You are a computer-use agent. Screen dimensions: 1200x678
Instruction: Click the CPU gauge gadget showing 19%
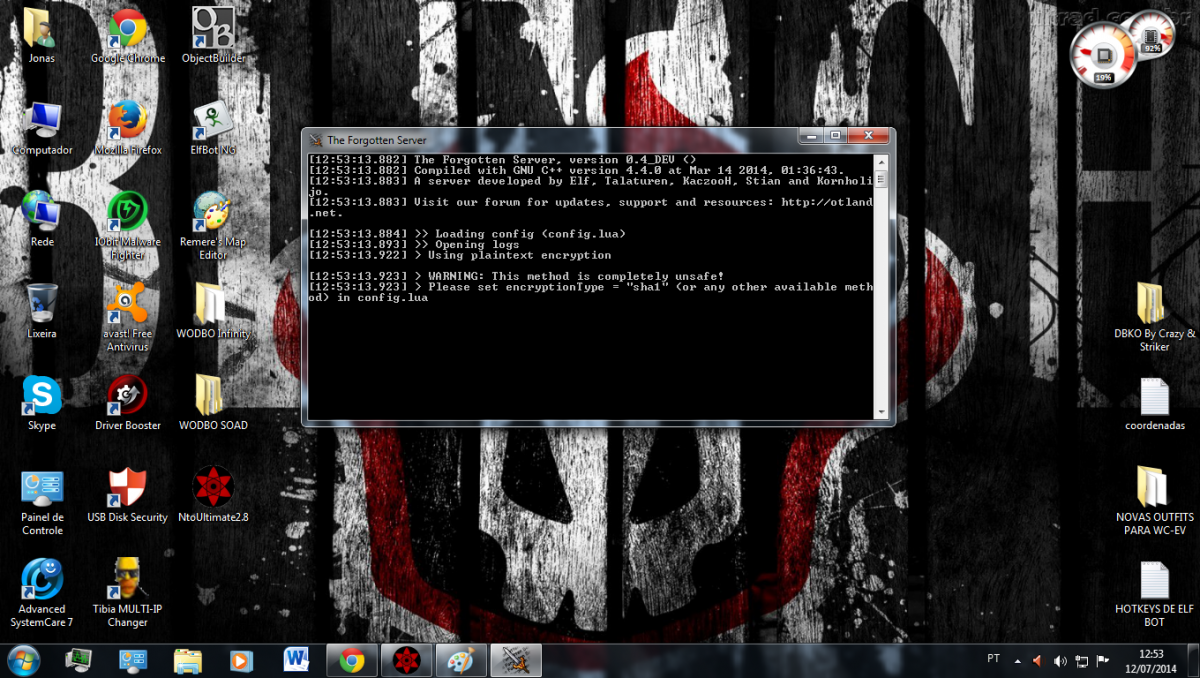pos(1105,56)
